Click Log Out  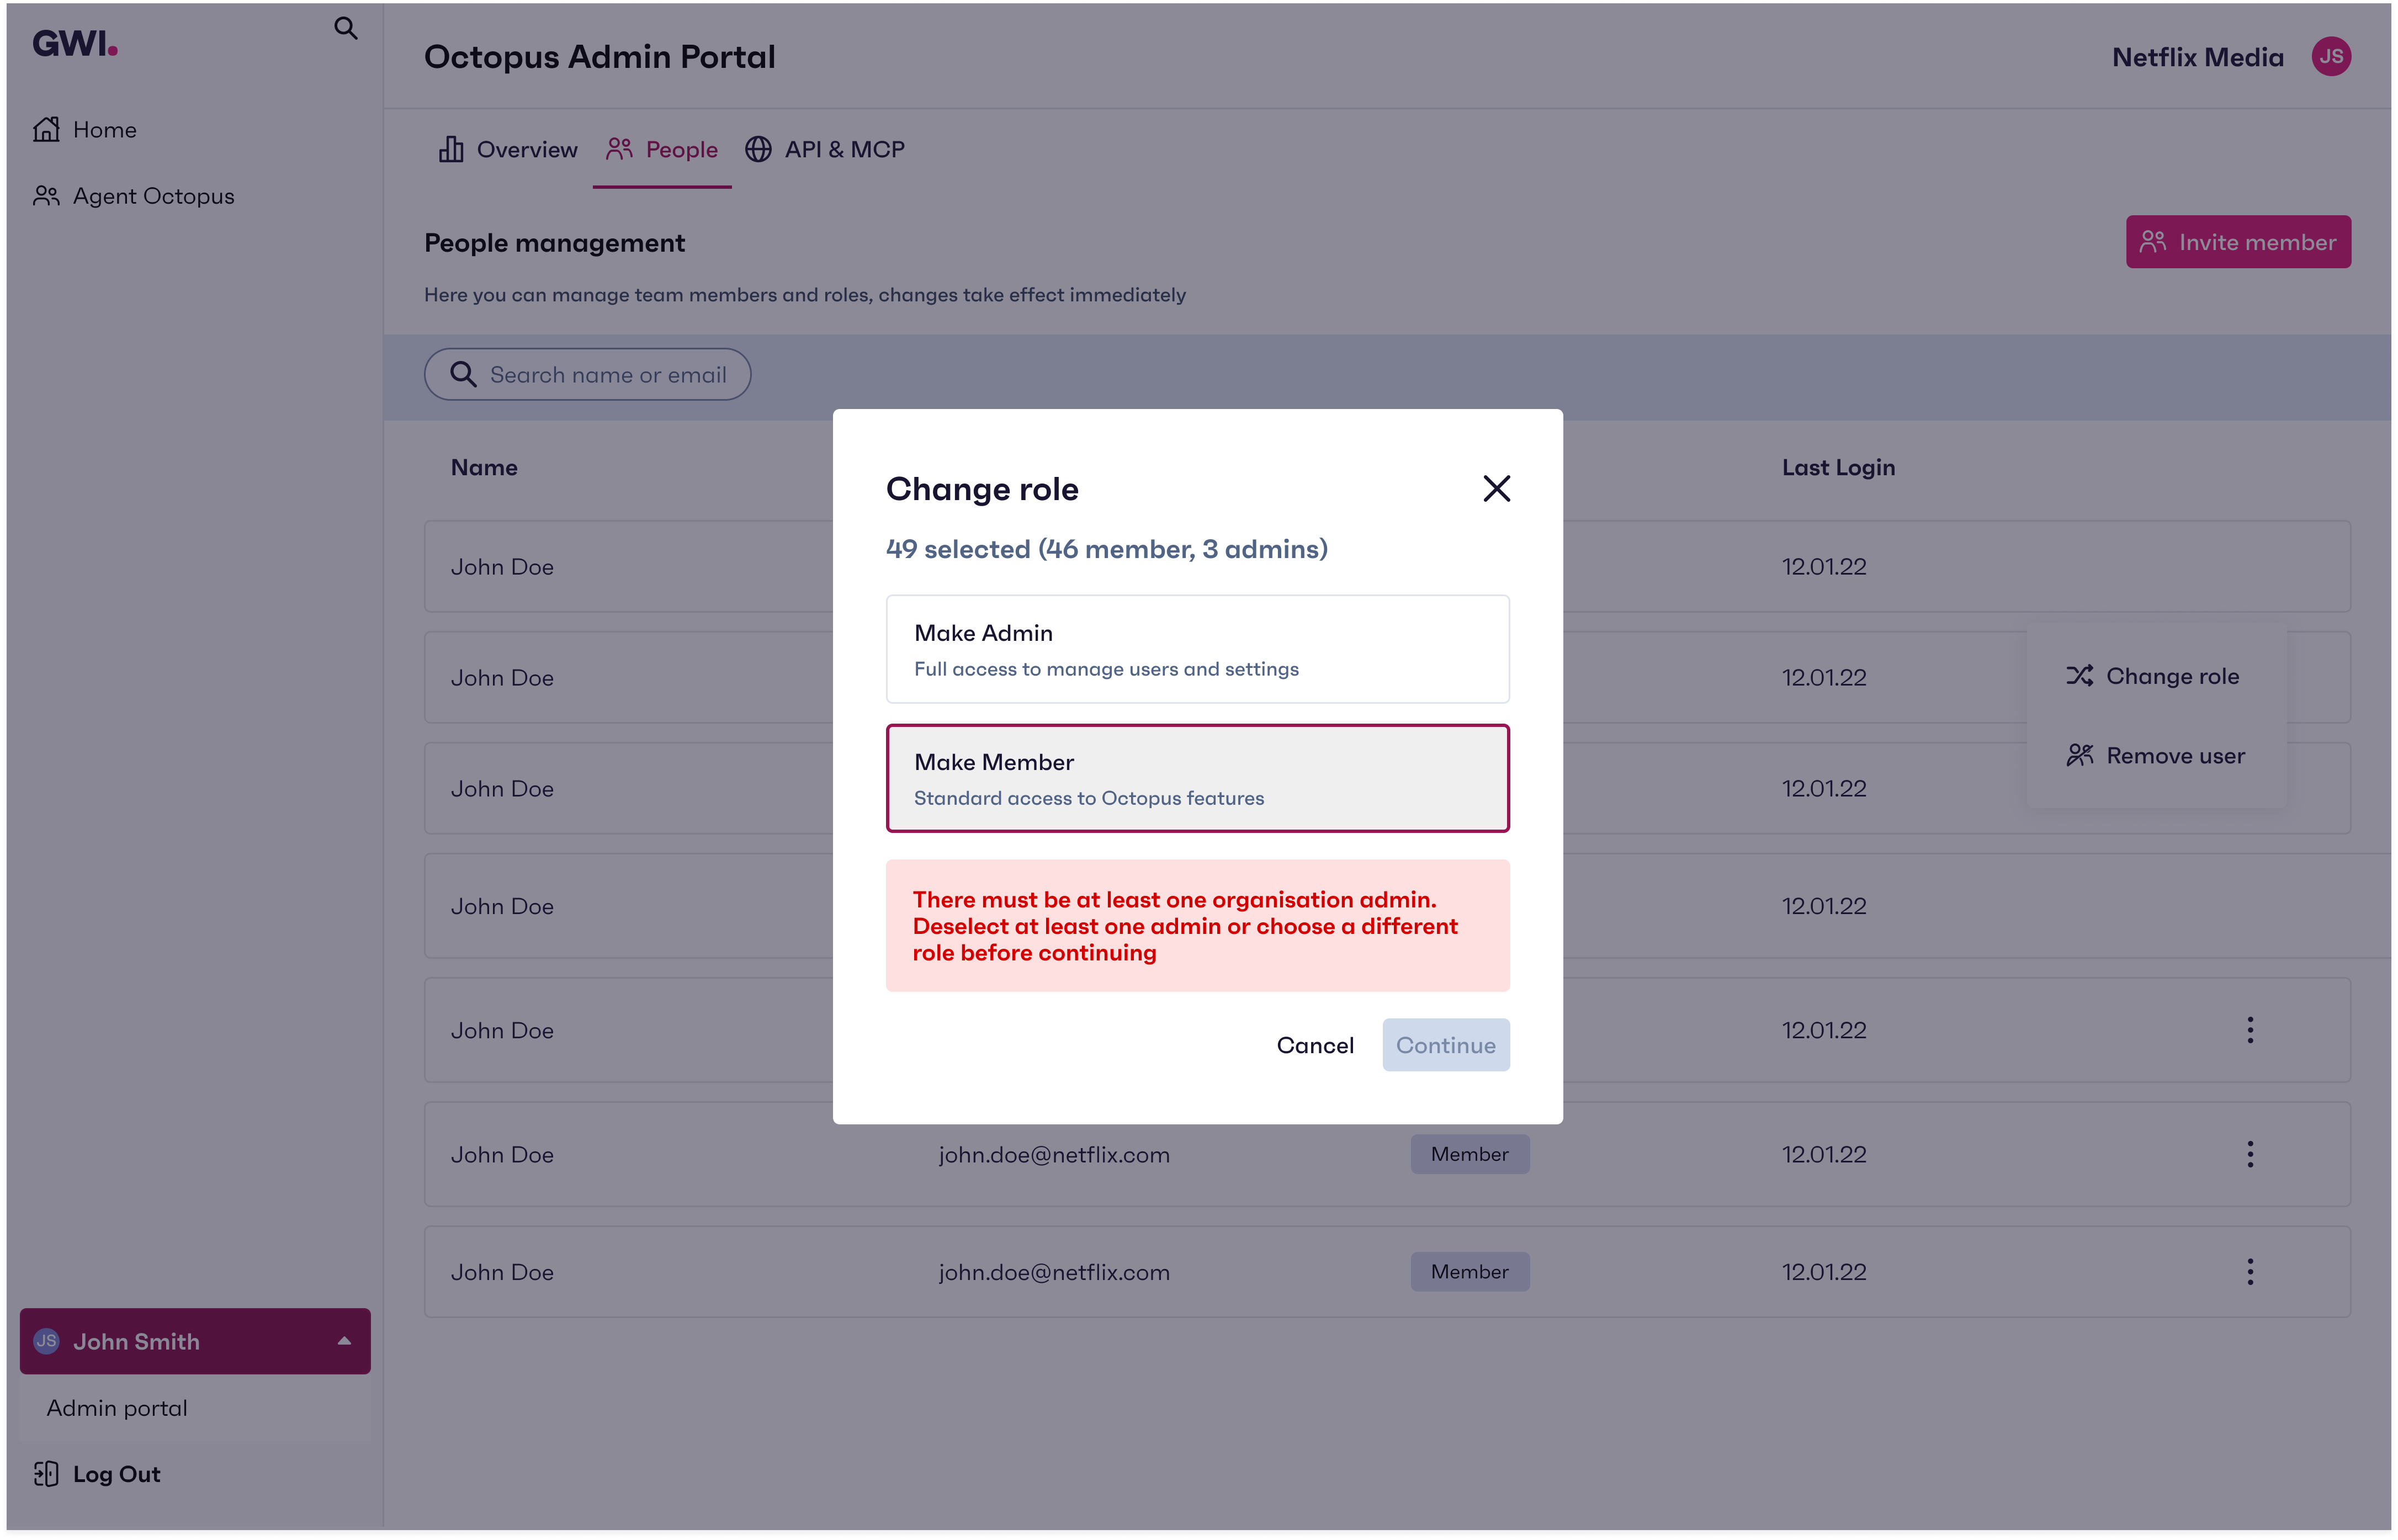pos(116,1475)
